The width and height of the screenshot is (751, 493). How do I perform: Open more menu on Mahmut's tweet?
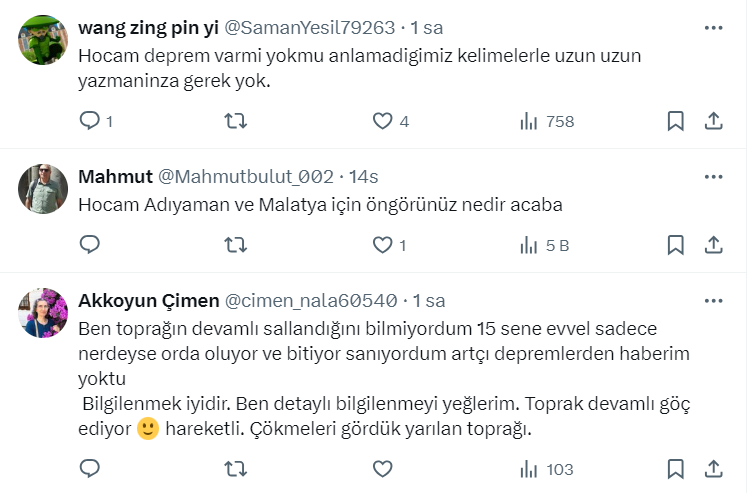click(x=713, y=176)
